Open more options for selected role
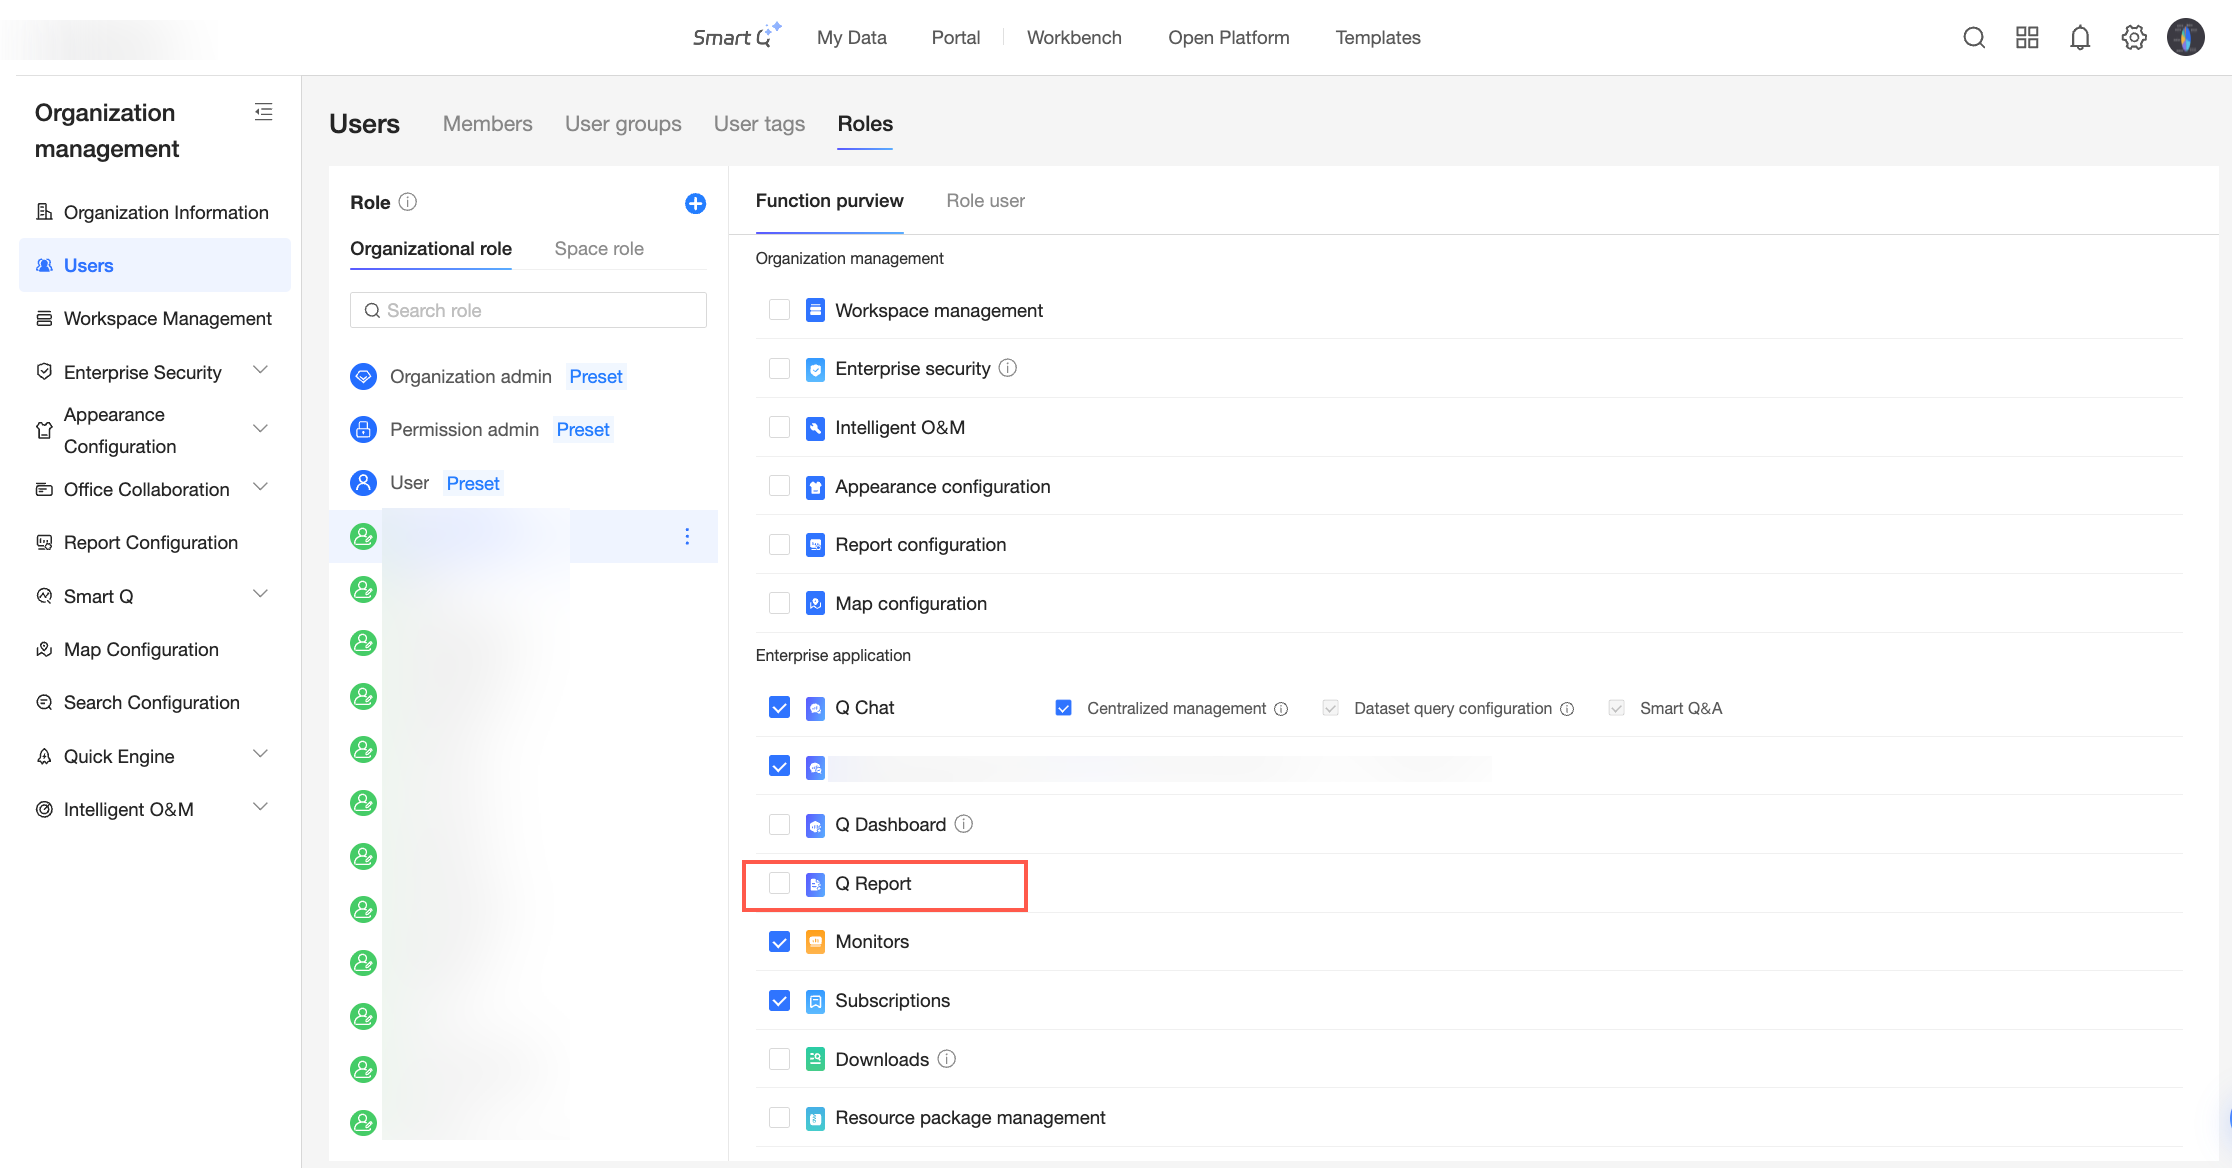This screenshot has height=1168, width=2232. click(x=687, y=537)
